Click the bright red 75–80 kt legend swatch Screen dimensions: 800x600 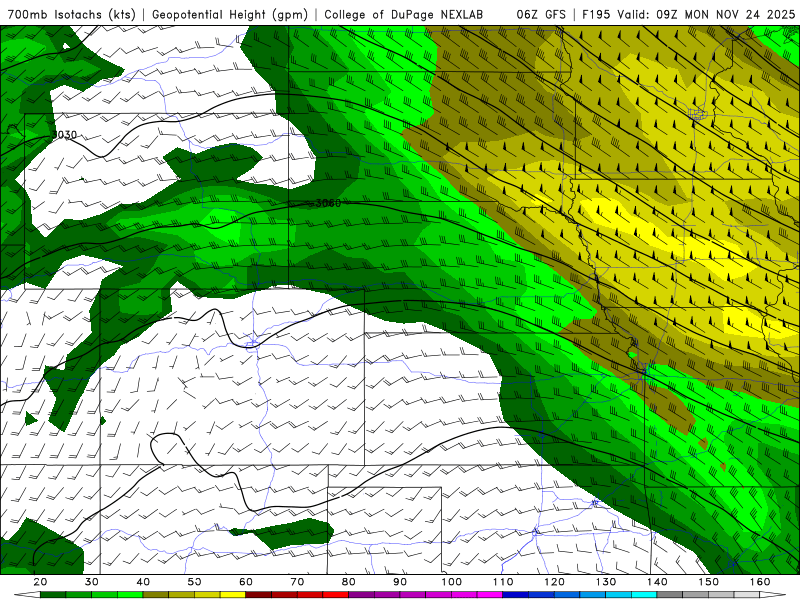(336, 595)
